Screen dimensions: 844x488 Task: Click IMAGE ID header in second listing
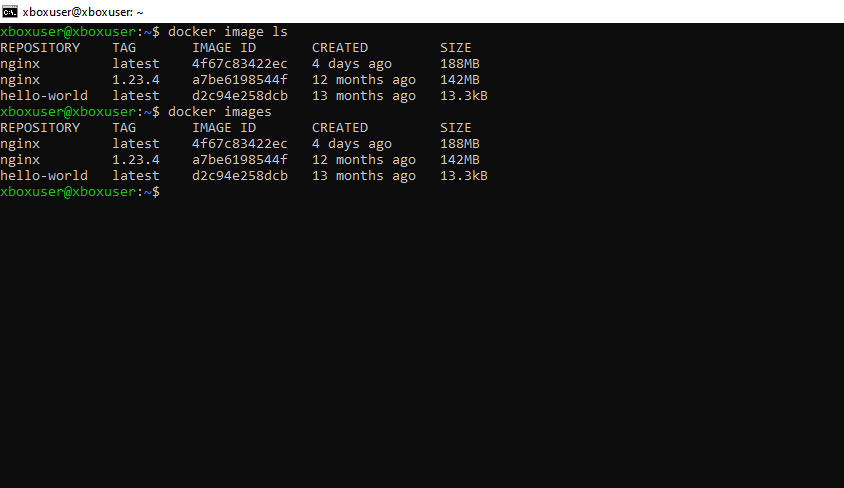(x=224, y=127)
